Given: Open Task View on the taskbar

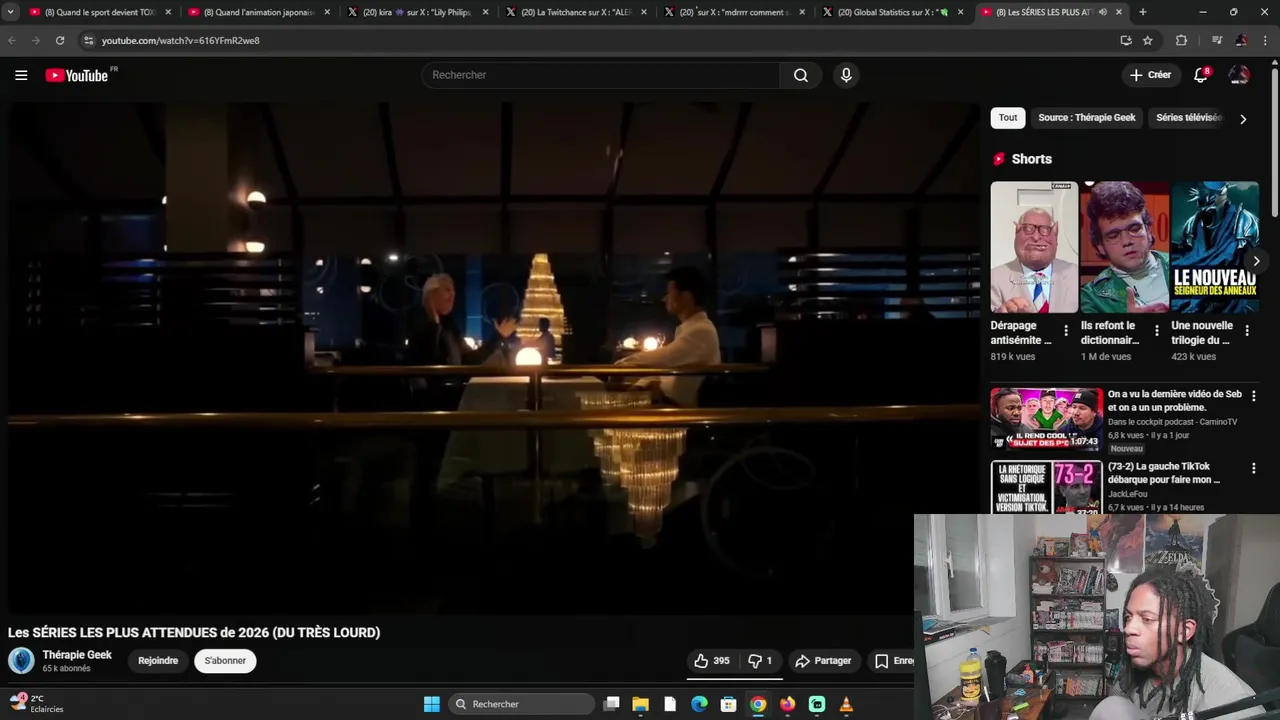Looking at the screenshot, I should click(x=612, y=704).
